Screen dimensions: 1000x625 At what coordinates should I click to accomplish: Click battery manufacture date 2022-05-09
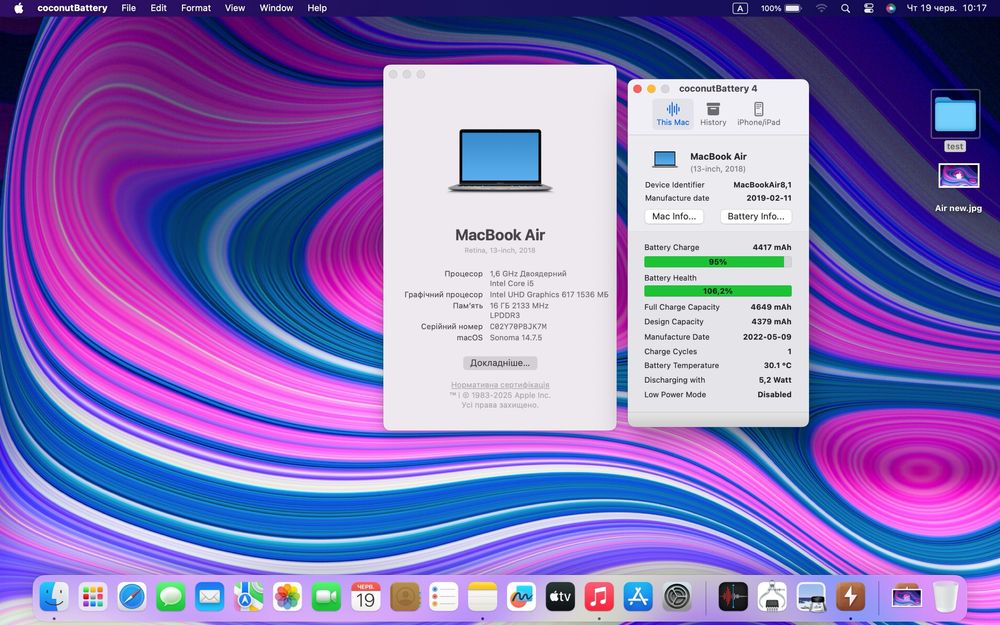coord(767,337)
